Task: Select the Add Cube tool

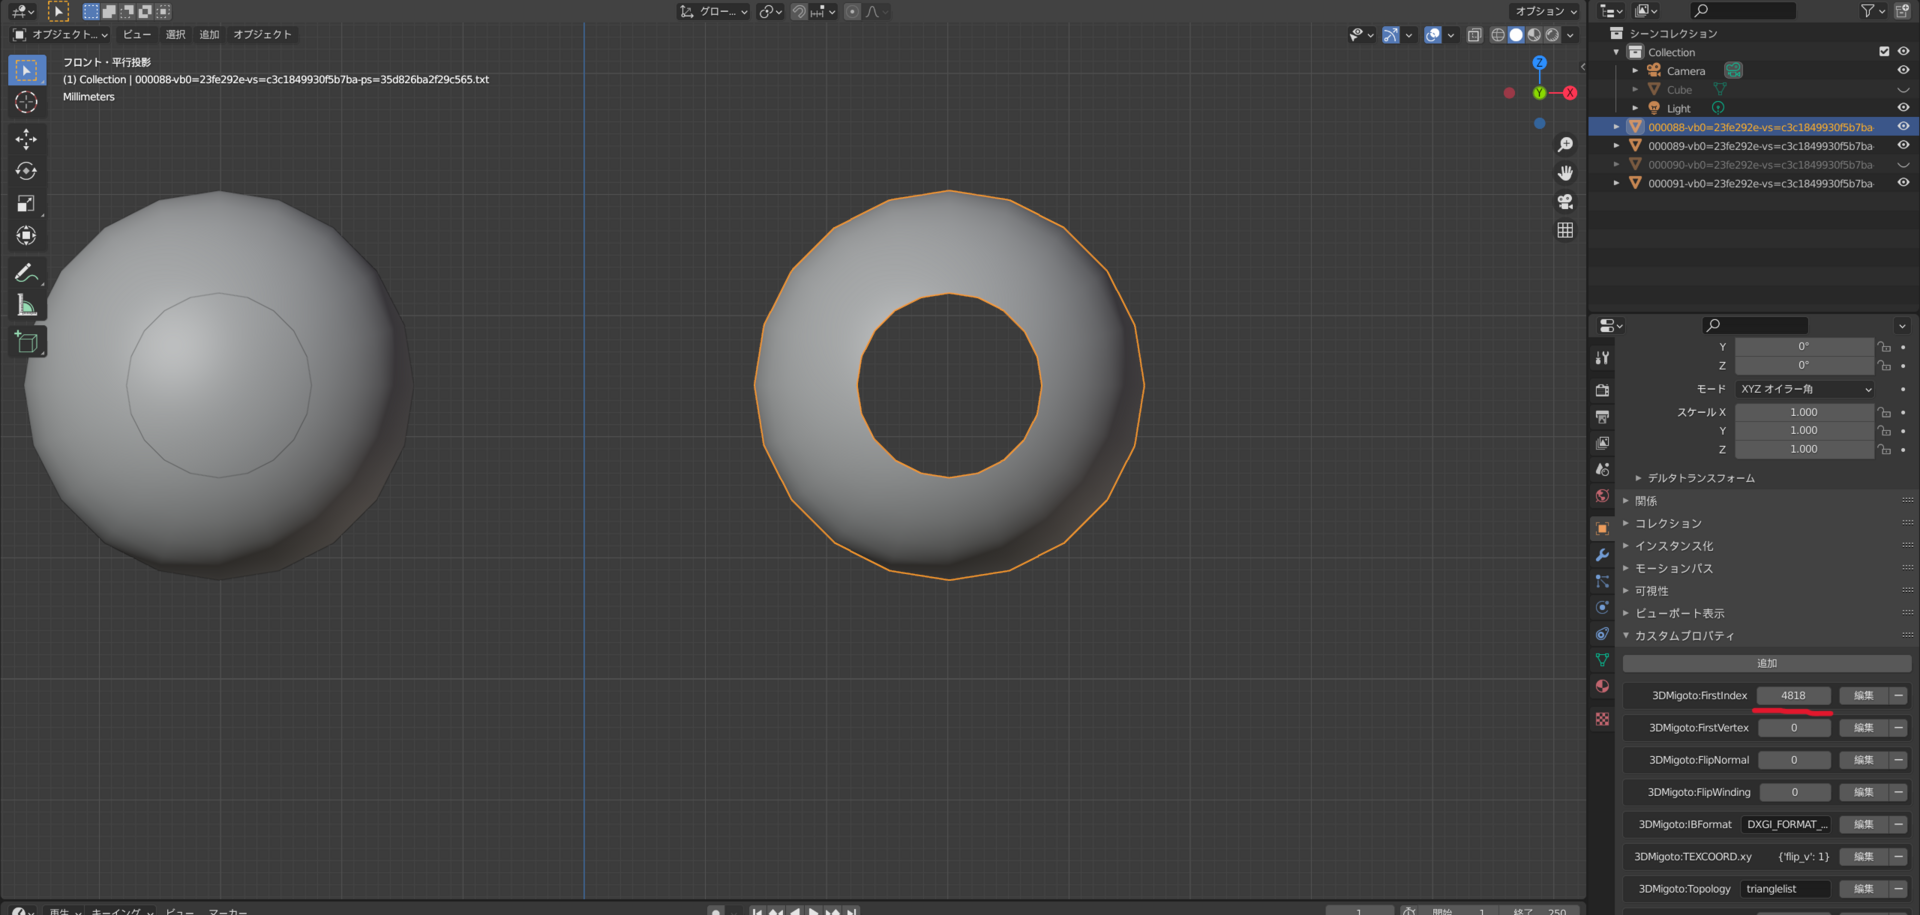Action: (26, 342)
